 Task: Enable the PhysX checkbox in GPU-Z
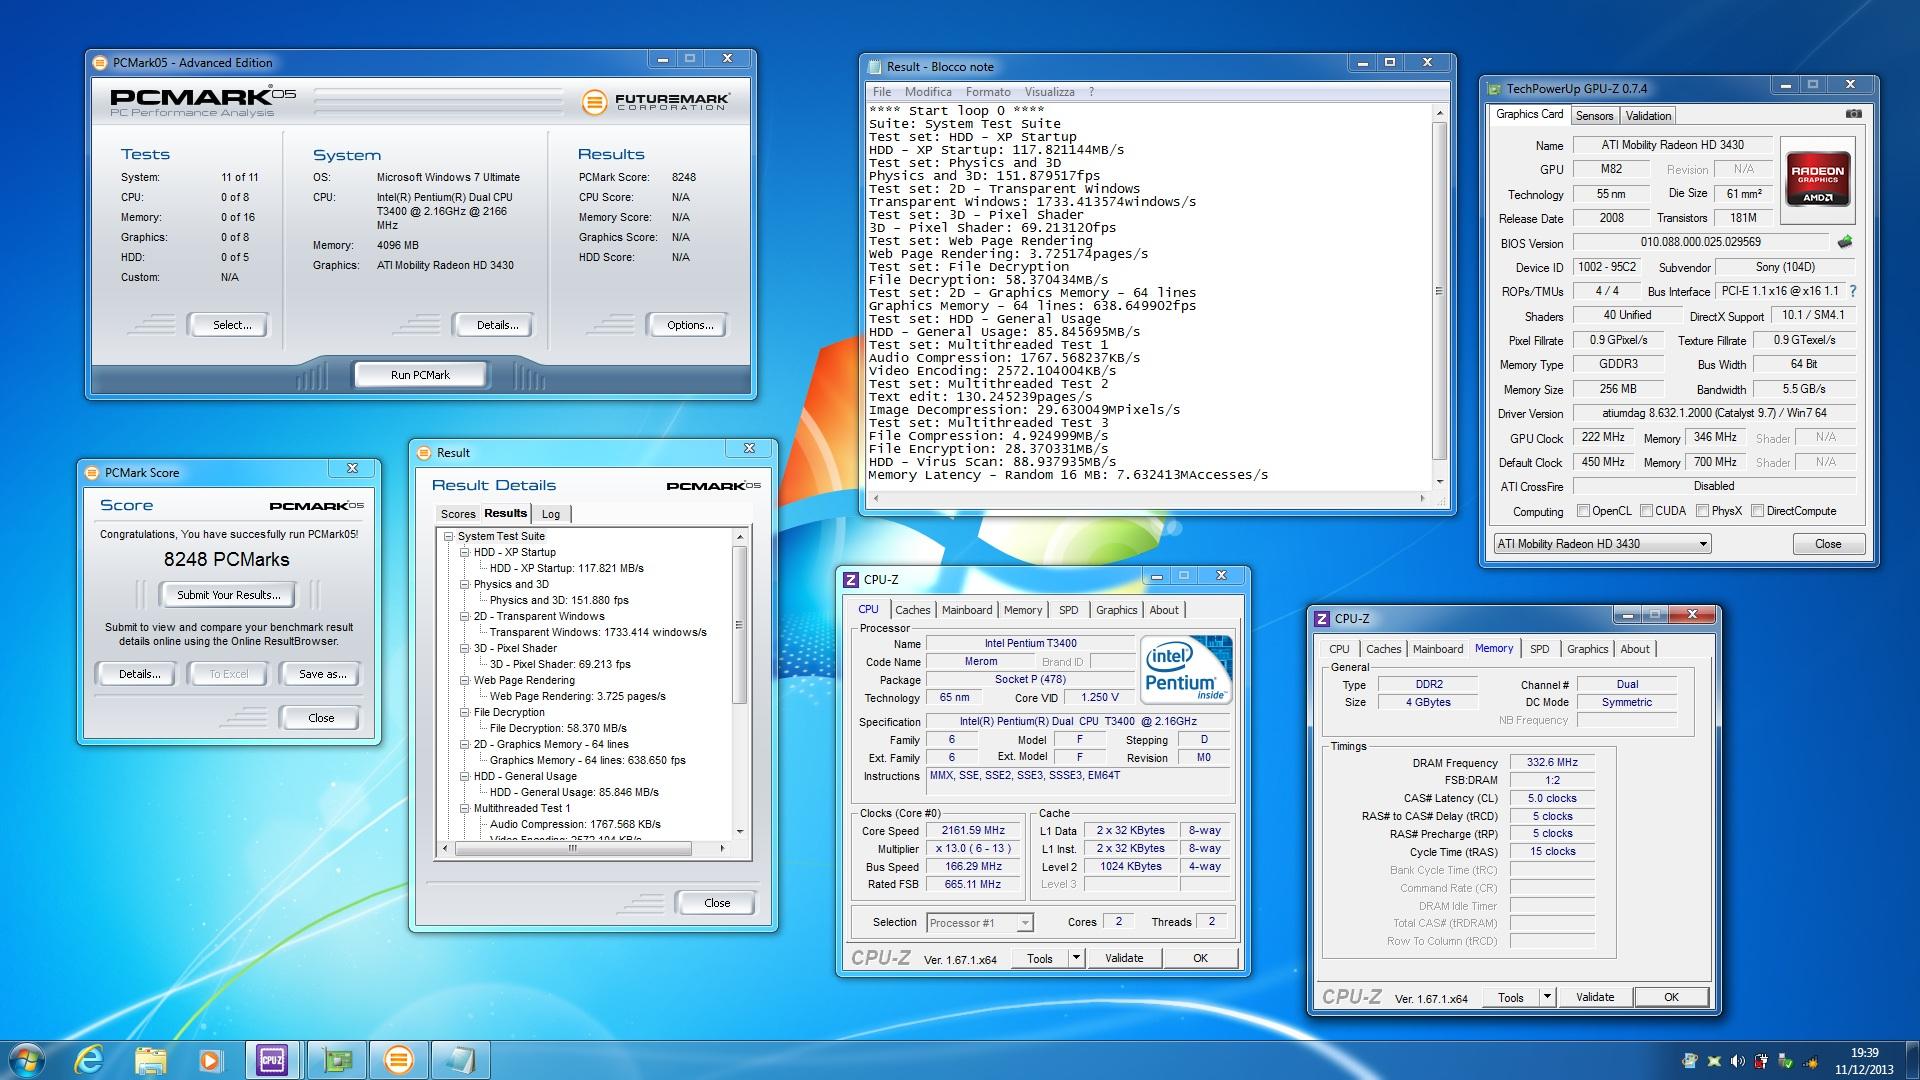coord(1702,511)
